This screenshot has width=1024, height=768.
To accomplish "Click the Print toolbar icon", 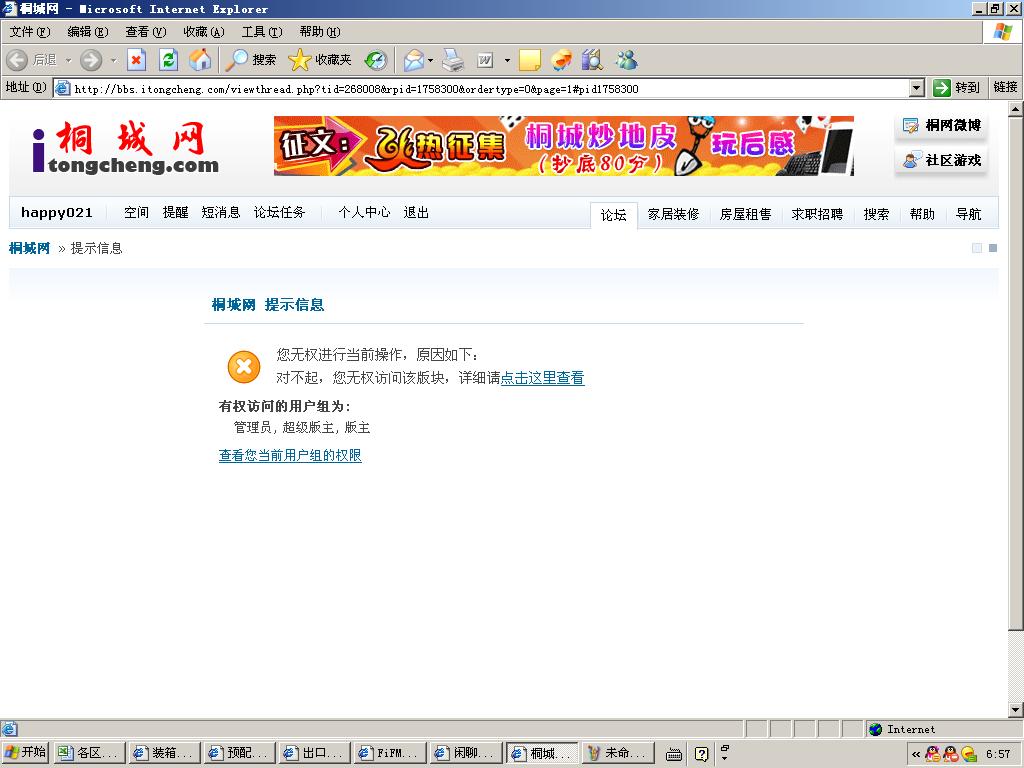I will click(x=453, y=60).
